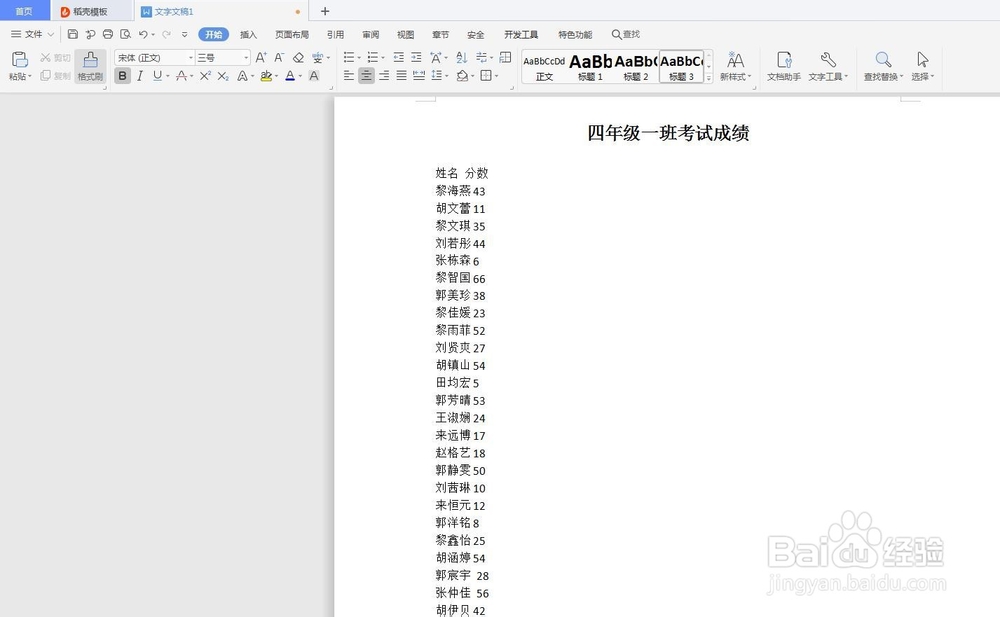The image size is (1000, 617).
Task: Switch to the 引用 ribbon tab
Action: pos(335,34)
